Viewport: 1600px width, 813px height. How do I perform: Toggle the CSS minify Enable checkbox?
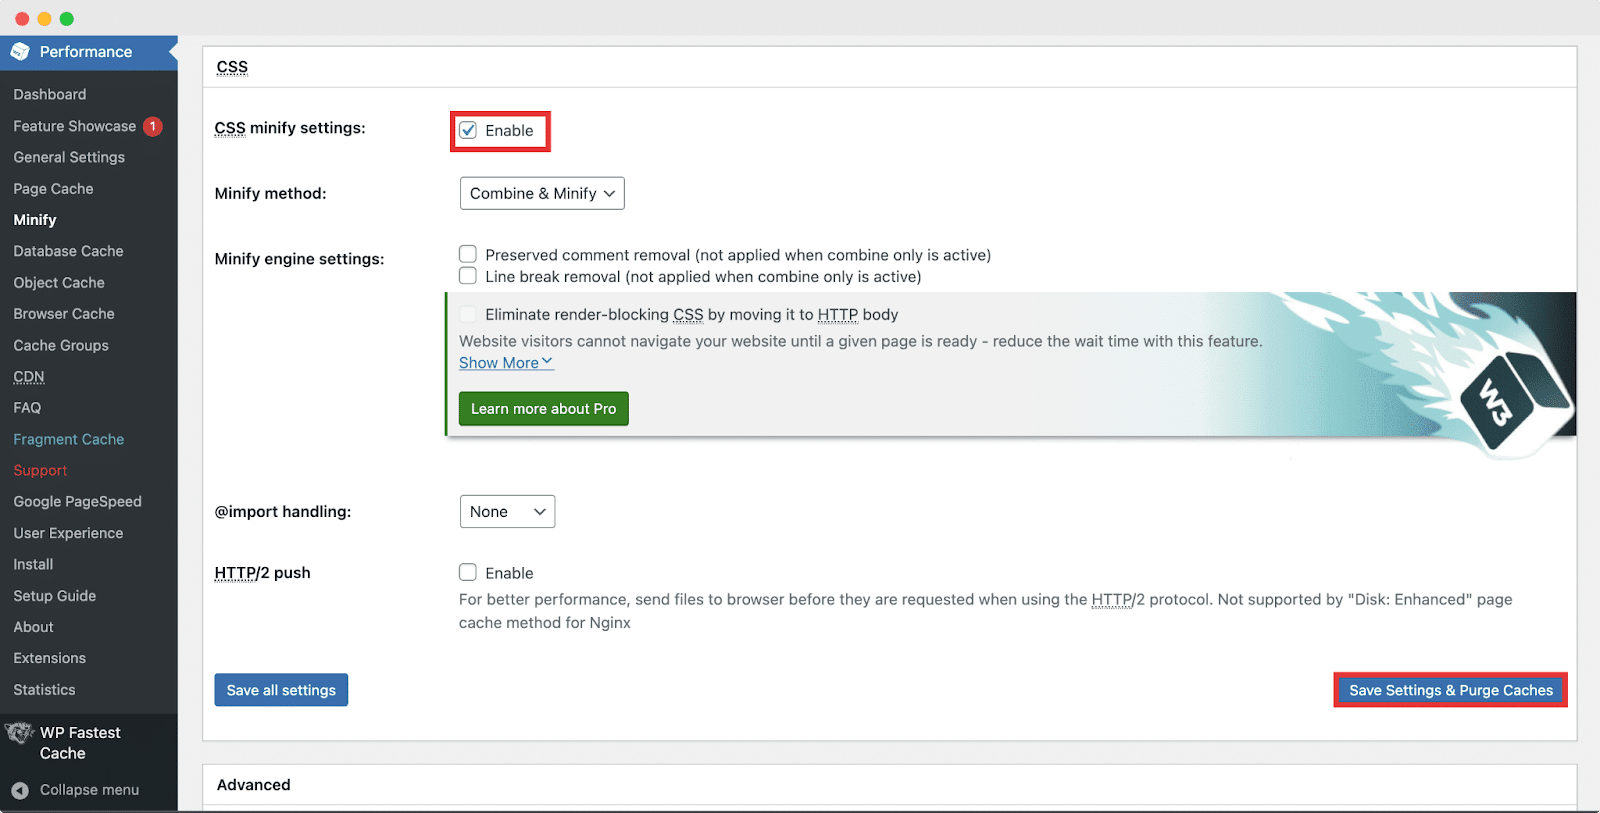pyautogui.click(x=468, y=130)
